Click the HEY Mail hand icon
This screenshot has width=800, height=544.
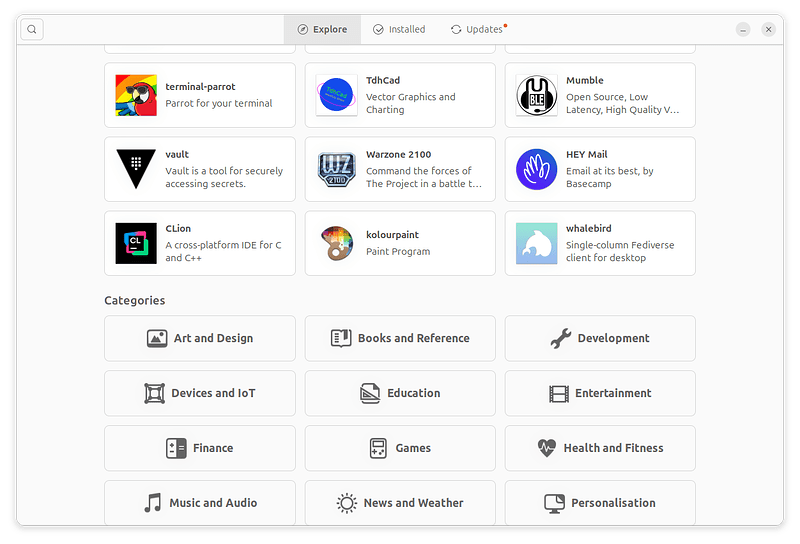pos(536,169)
